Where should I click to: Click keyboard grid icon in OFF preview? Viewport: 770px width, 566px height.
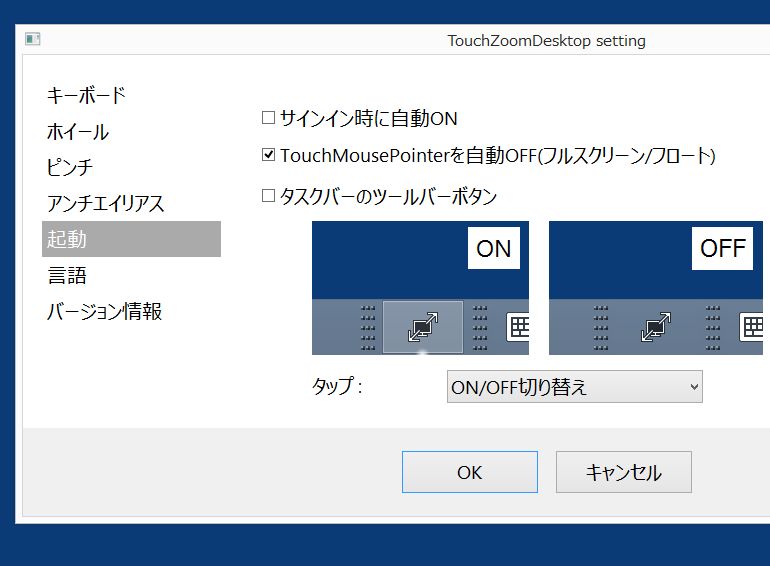click(x=751, y=327)
